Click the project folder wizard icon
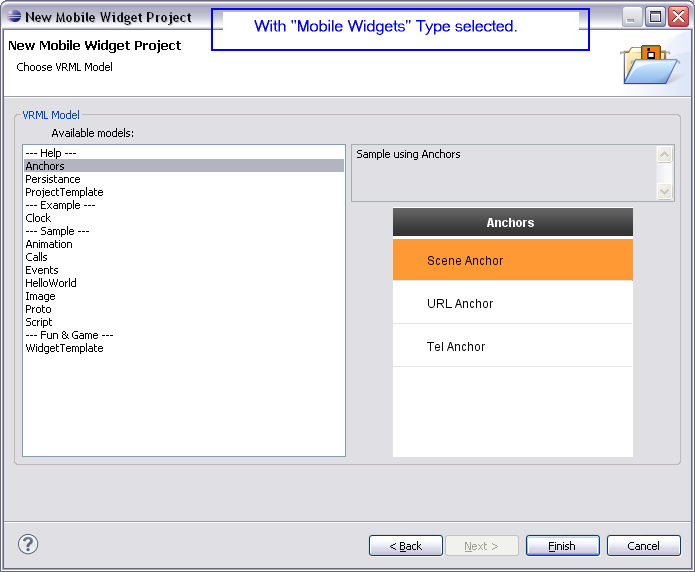 pos(650,65)
